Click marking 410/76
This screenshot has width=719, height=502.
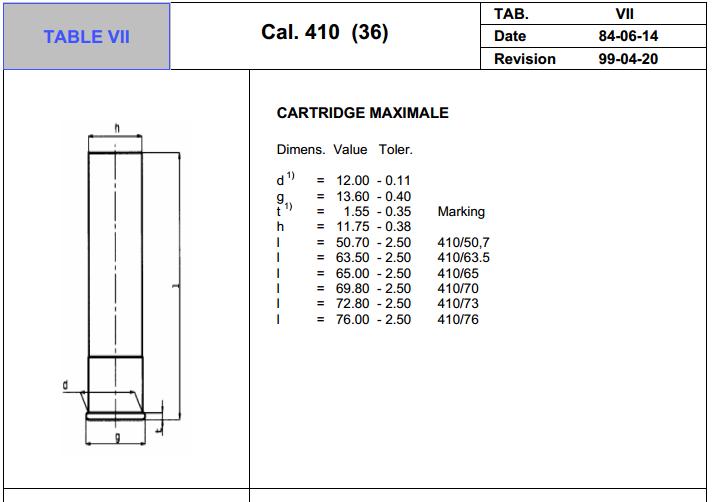point(458,319)
